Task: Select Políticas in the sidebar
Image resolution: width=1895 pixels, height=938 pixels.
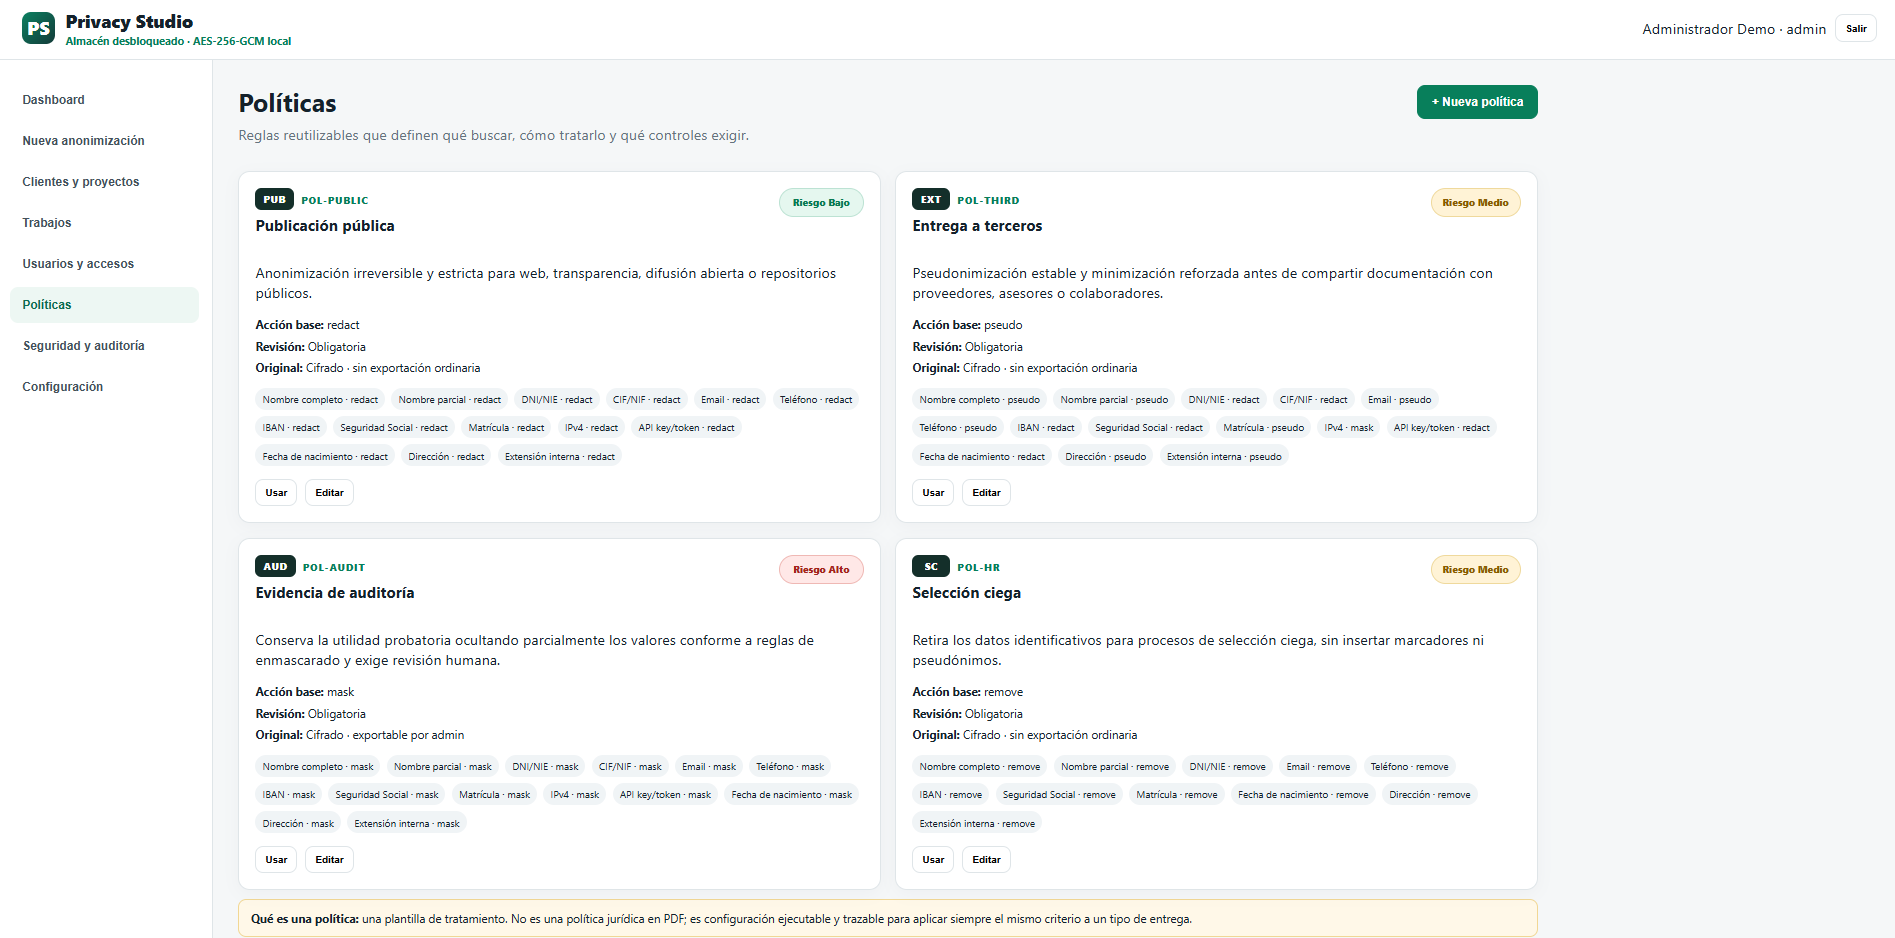Action: pyautogui.click(x=104, y=305)
